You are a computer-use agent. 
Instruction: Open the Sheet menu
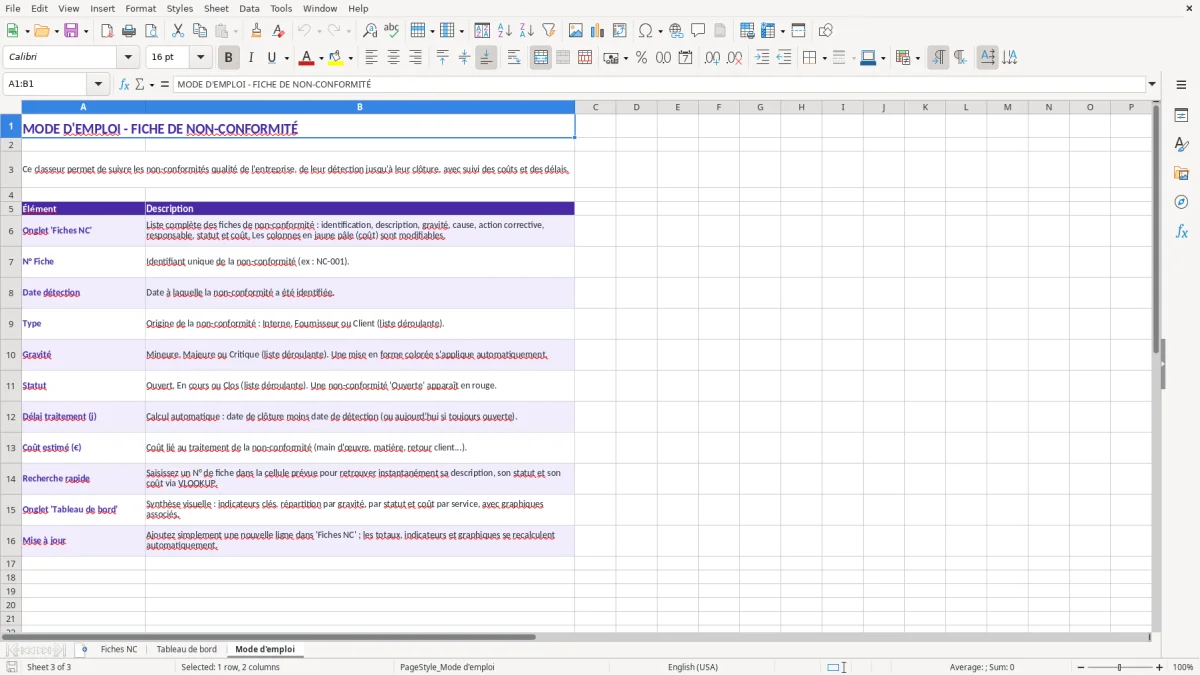coord(215,8)
